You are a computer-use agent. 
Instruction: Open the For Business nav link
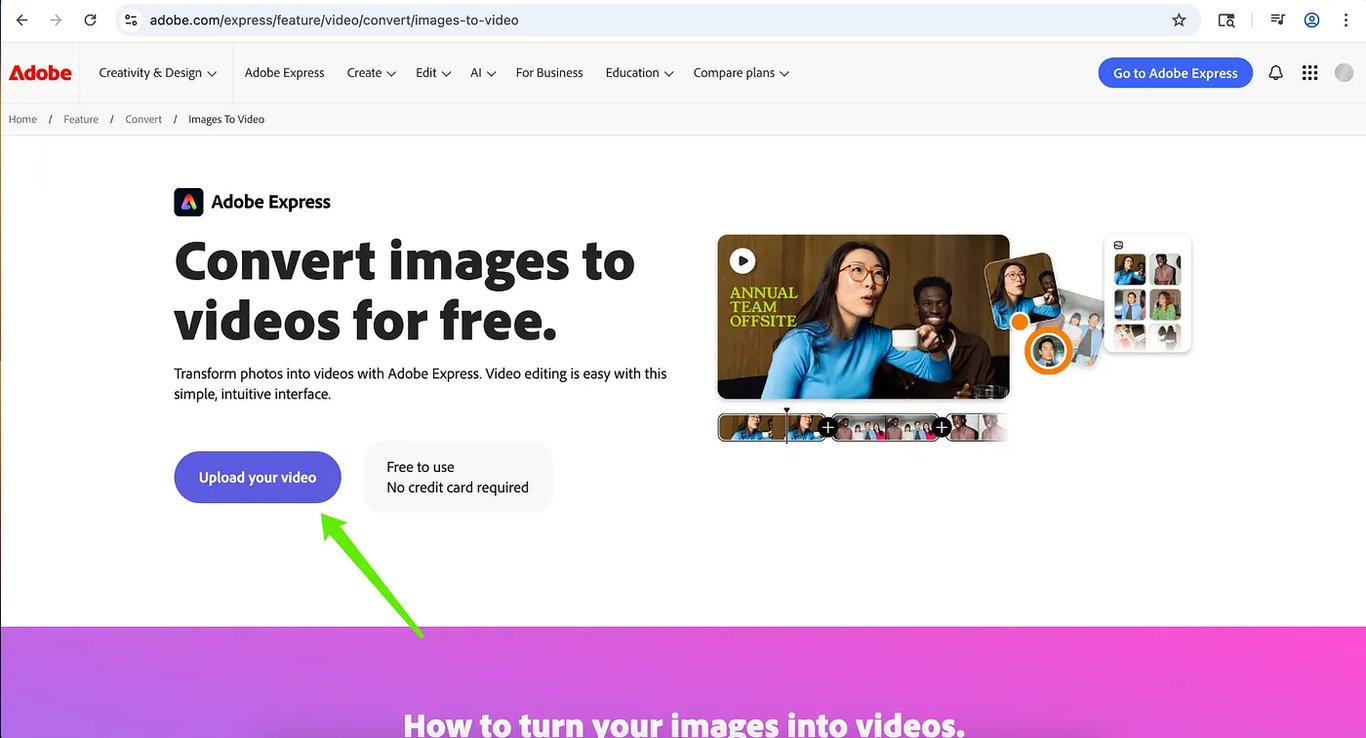pos(549,73)
